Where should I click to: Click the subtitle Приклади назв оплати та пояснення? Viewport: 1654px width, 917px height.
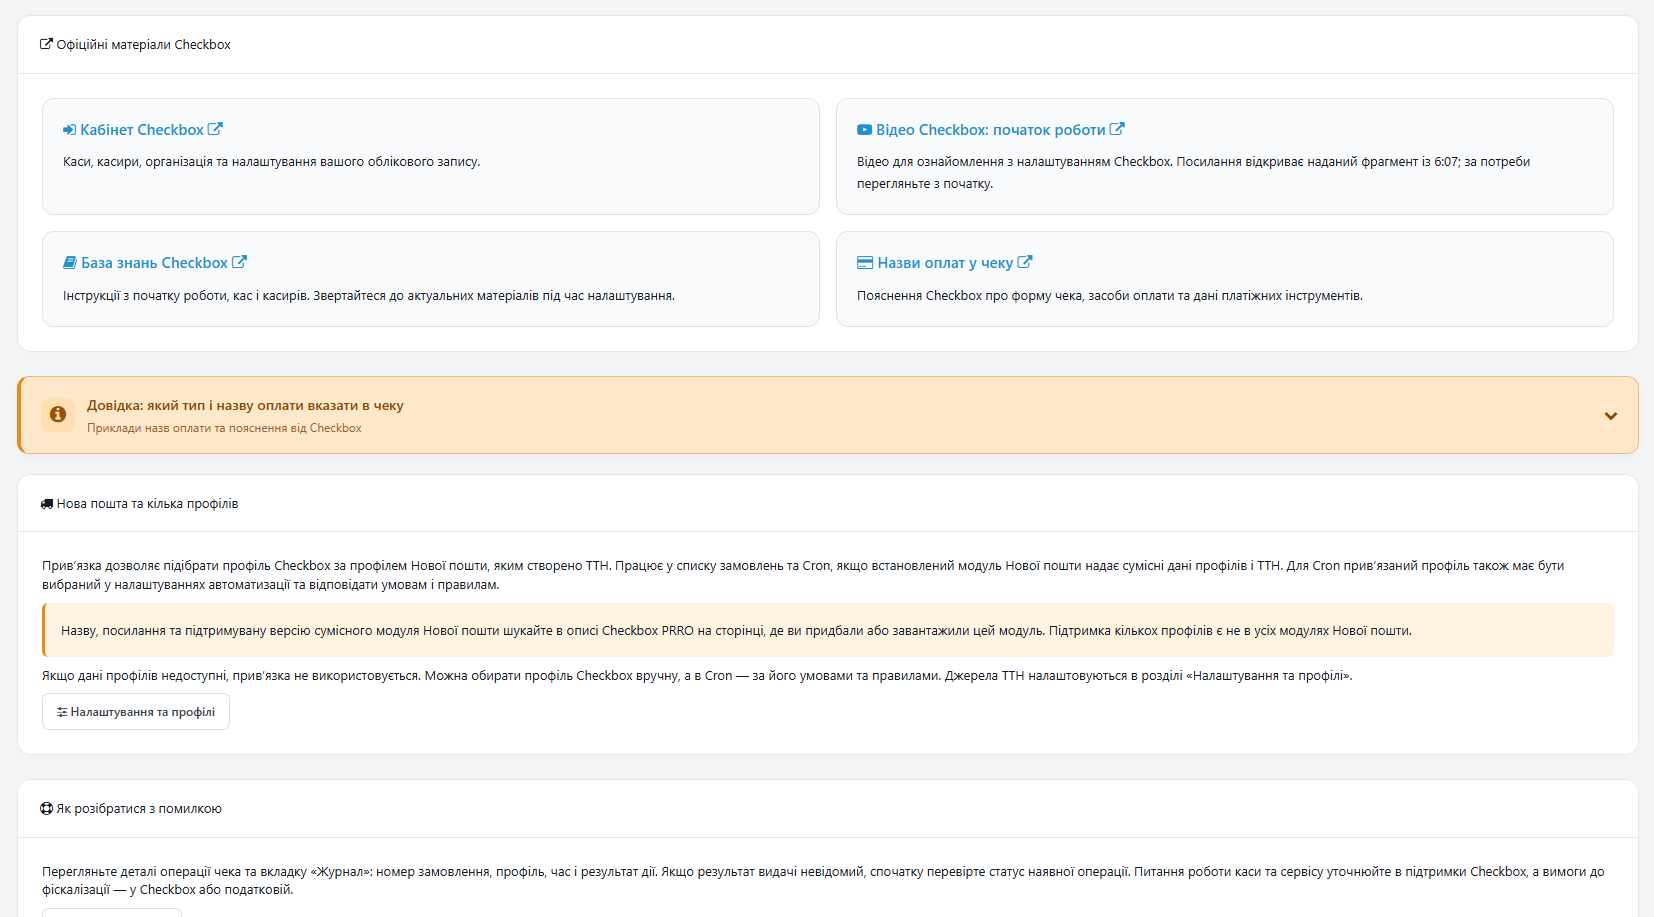[x=224, y=428]
